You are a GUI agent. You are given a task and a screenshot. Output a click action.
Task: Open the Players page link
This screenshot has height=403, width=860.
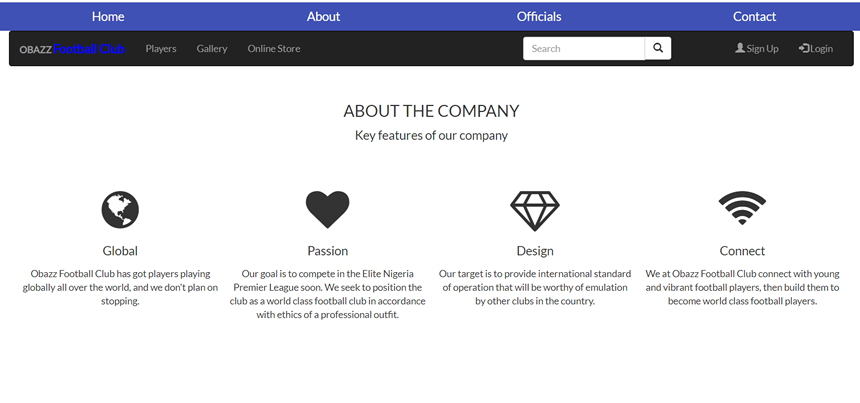[161, 49]
